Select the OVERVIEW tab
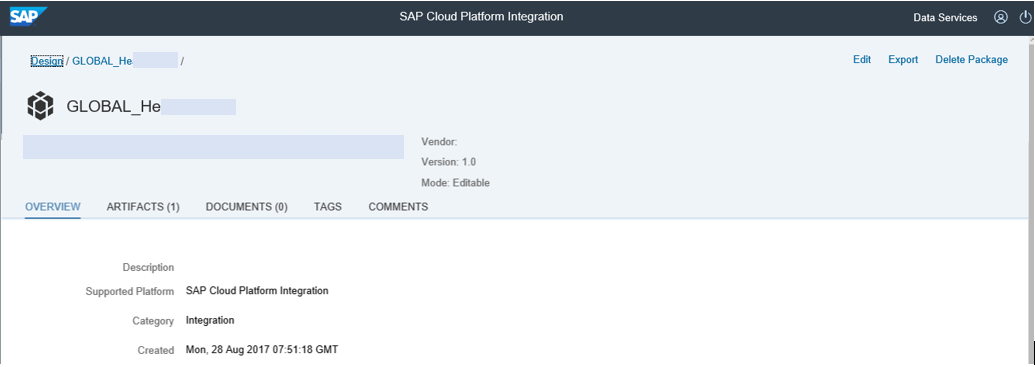The image size is (1035, 367). [53, 207]
